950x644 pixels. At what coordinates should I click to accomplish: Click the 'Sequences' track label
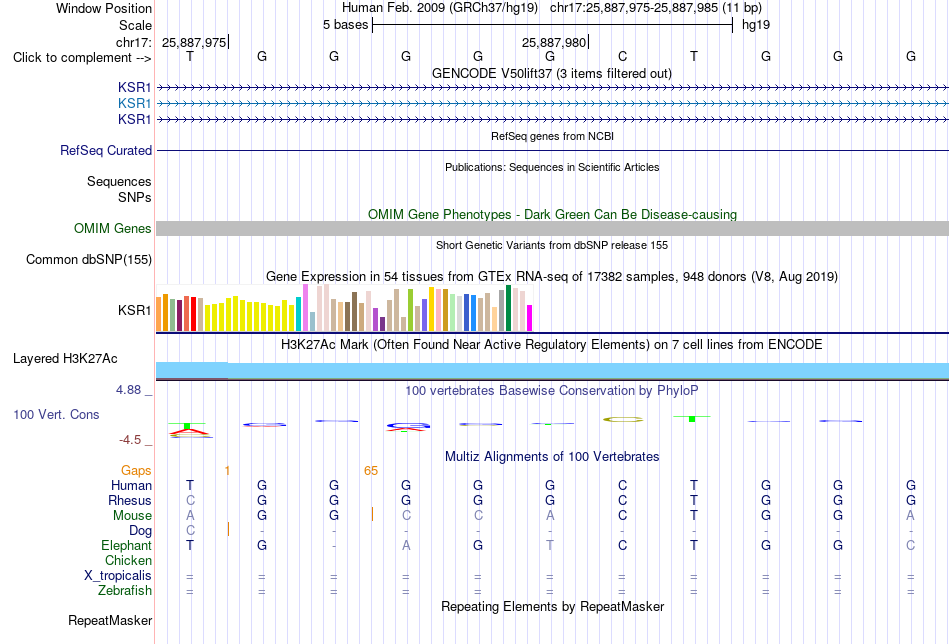[119, 181]
